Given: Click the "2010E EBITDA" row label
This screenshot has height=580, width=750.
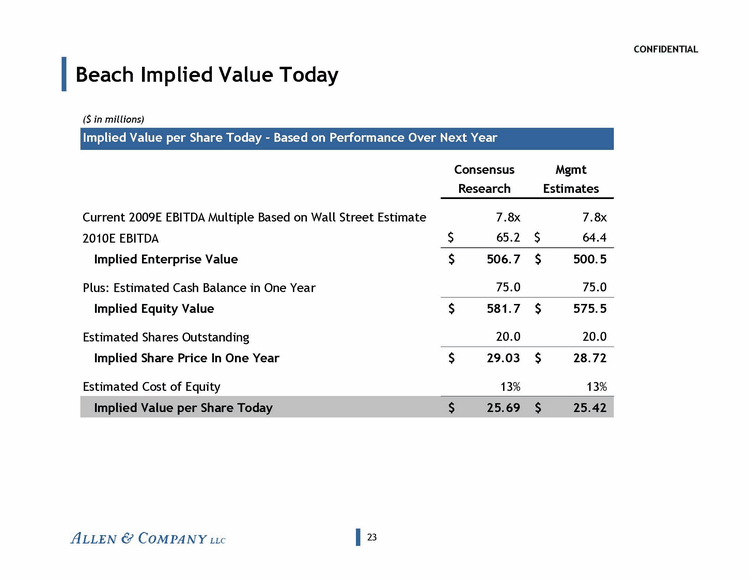Looking at the screenshot, I should (x=123, y=238).
